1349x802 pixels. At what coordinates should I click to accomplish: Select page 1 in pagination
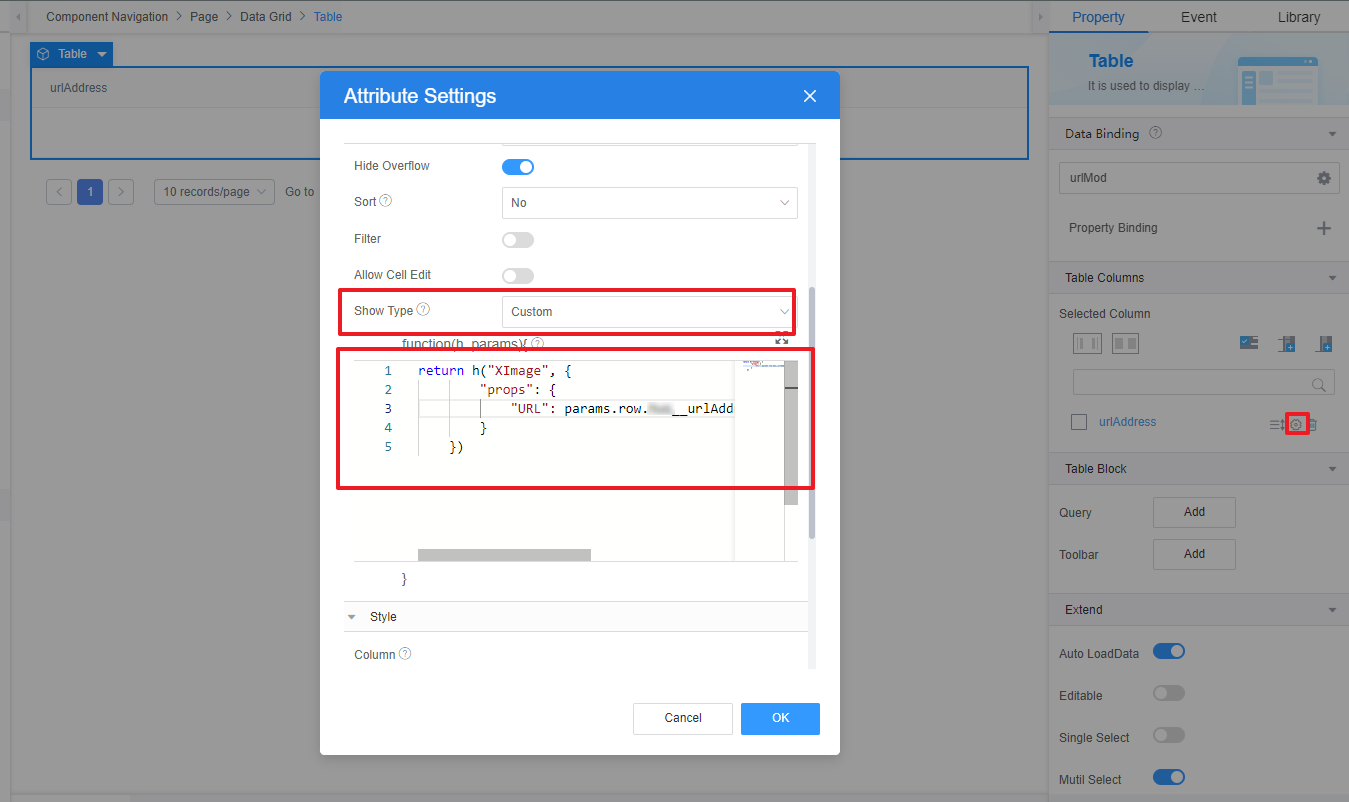(90, 192)
